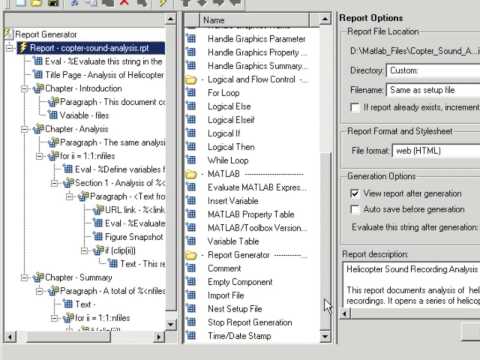Click the component list's scroll up arrow

click(325, 19)
